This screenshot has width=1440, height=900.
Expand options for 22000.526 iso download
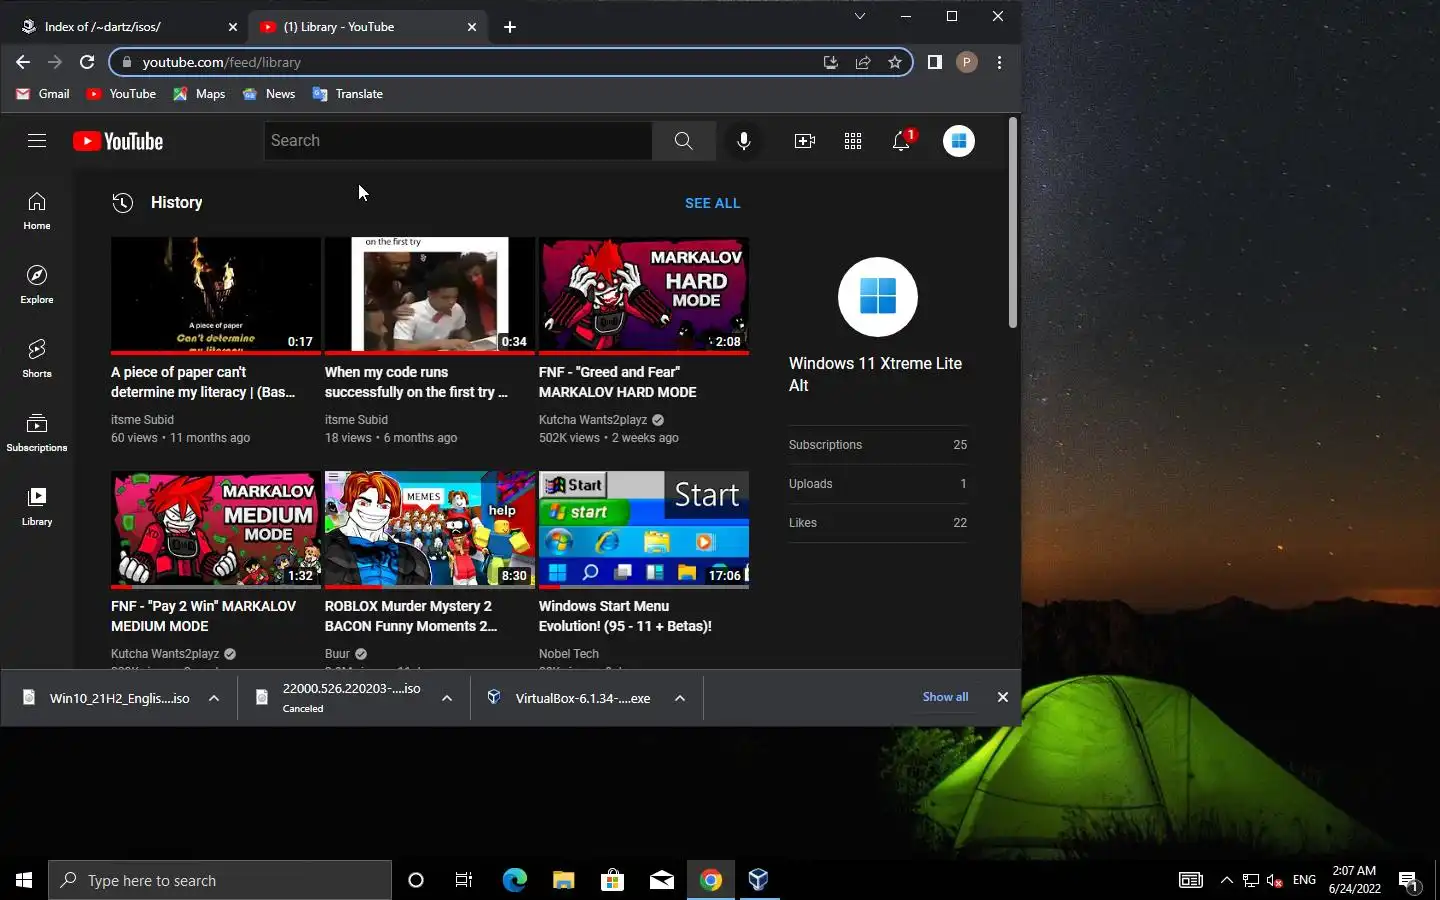447,698
